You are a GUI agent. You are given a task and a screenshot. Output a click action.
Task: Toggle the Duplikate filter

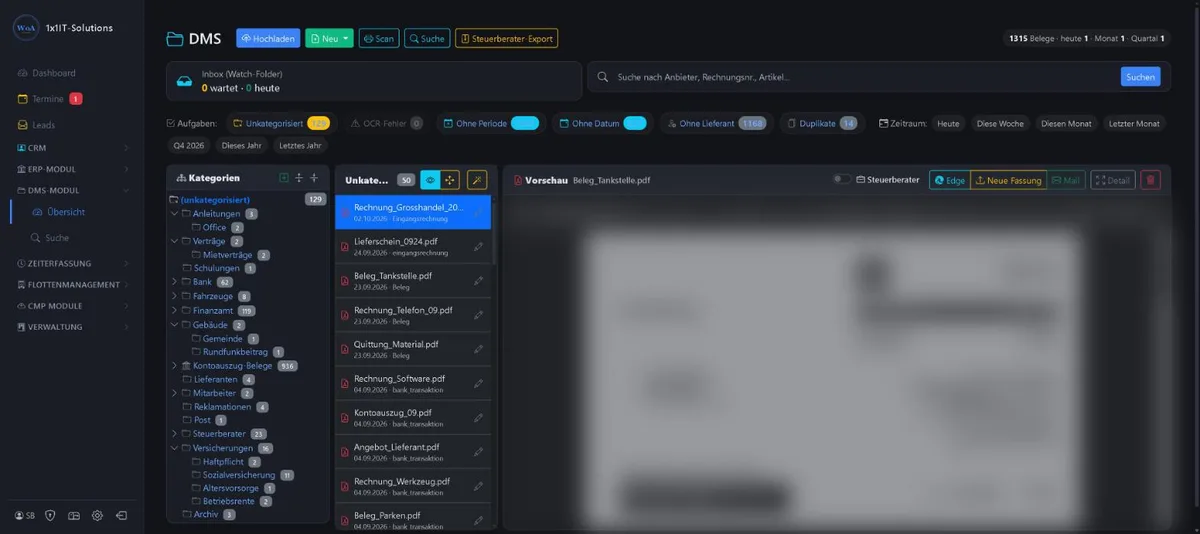[x=822, y=123]
